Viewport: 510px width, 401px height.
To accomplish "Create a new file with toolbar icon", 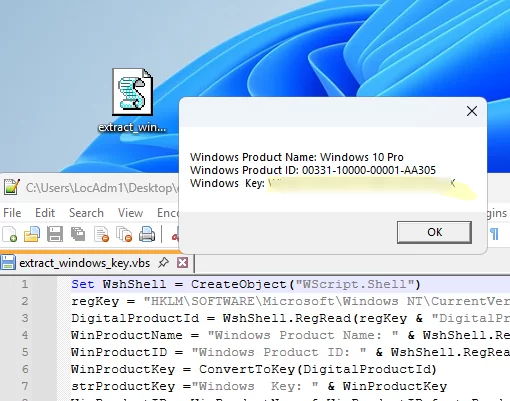I will (10, 234).
